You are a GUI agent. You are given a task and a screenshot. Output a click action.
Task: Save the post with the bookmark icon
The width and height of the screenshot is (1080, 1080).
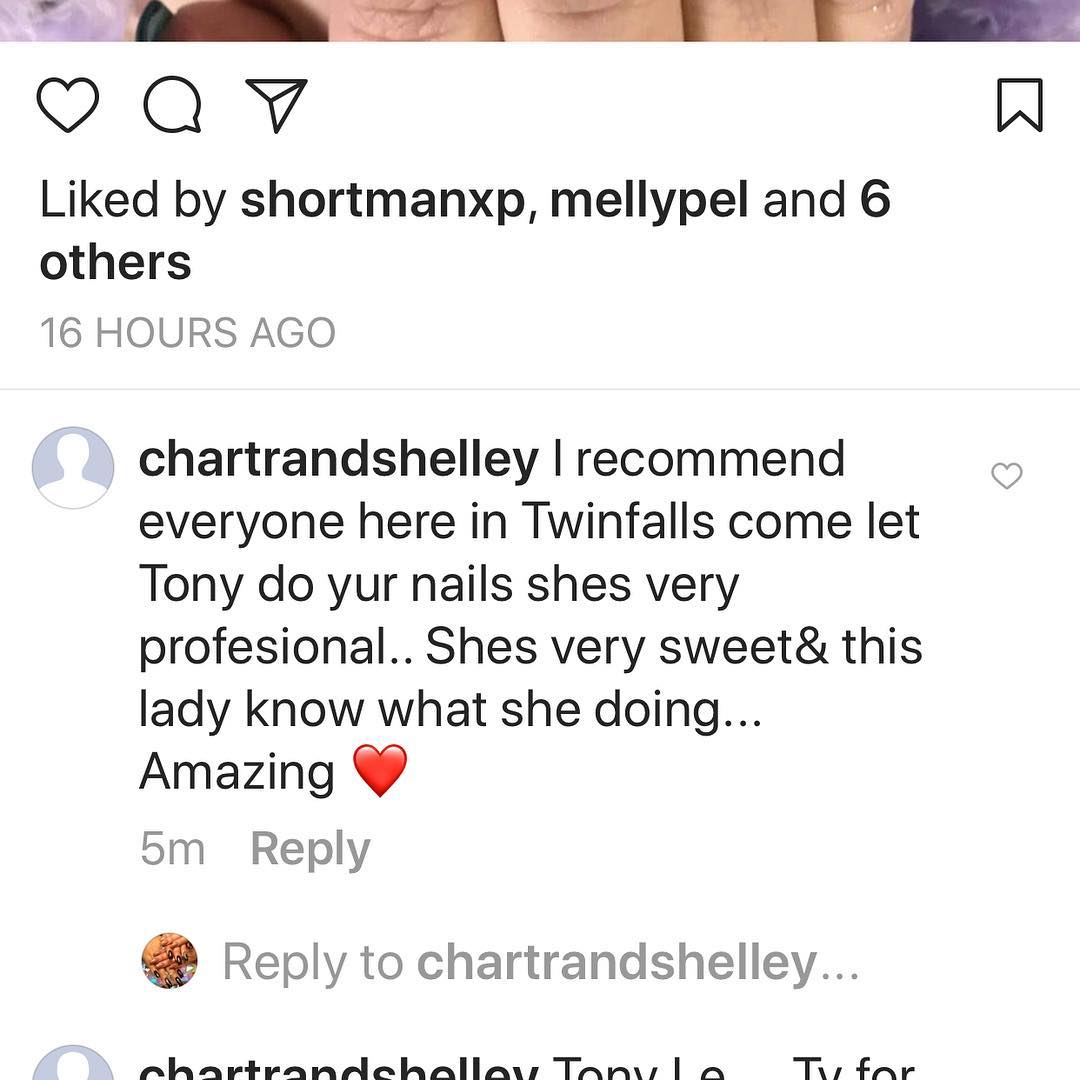(x=1019, y=105)
